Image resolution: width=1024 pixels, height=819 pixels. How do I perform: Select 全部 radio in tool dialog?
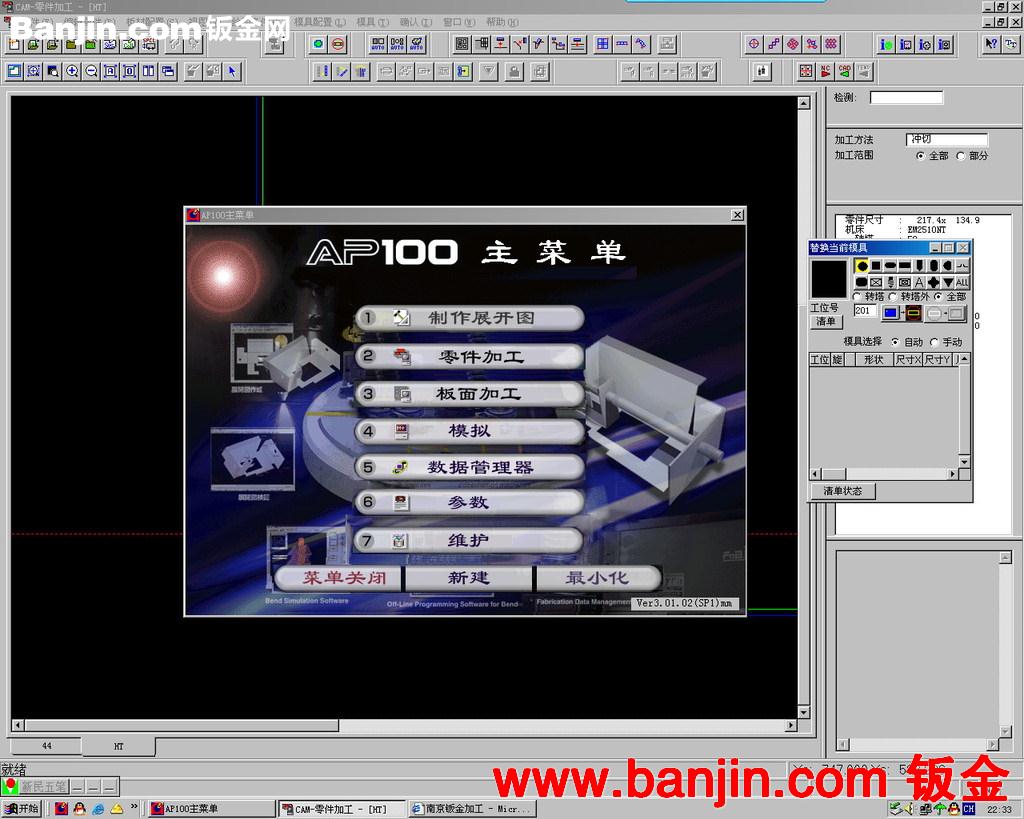[938, 297]
